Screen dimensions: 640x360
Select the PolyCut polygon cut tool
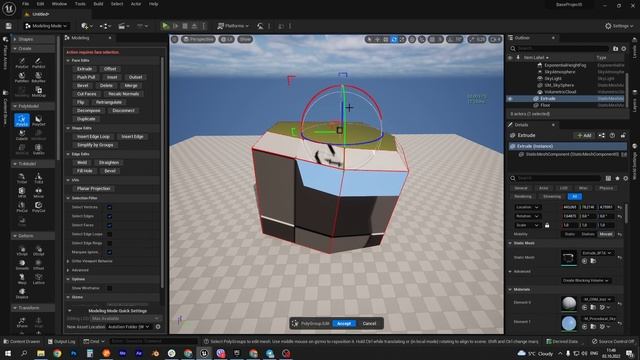tap(38, 207)
